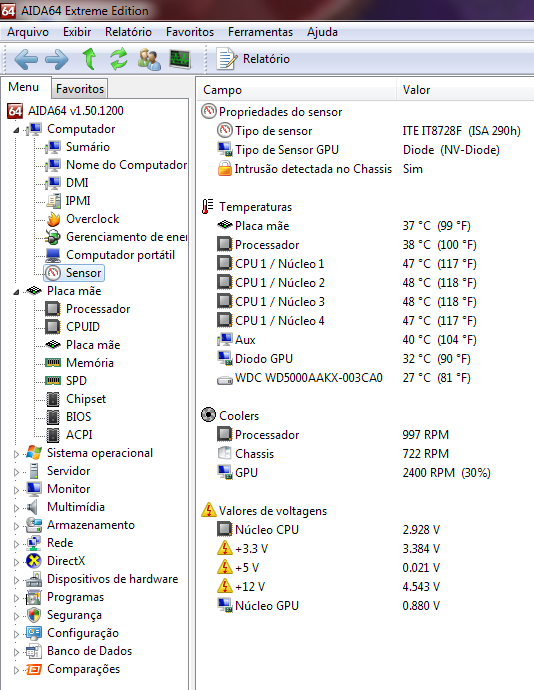
Task: Open the system stability monitor icon
Action: click(x=180, y=59)
